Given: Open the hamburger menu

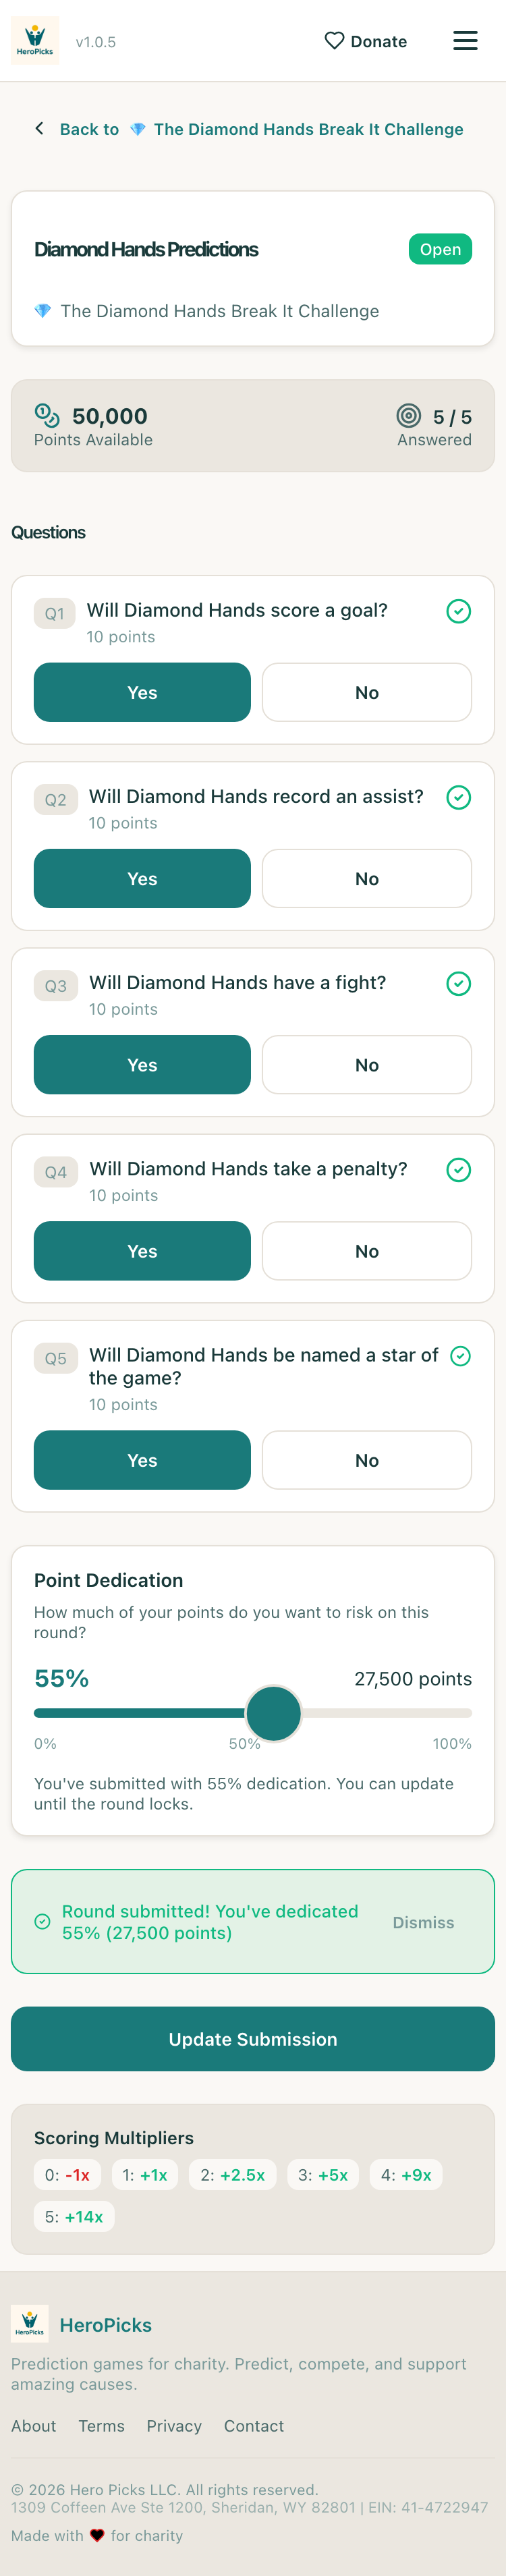Looking at the screenshot, I should [465, 41].
